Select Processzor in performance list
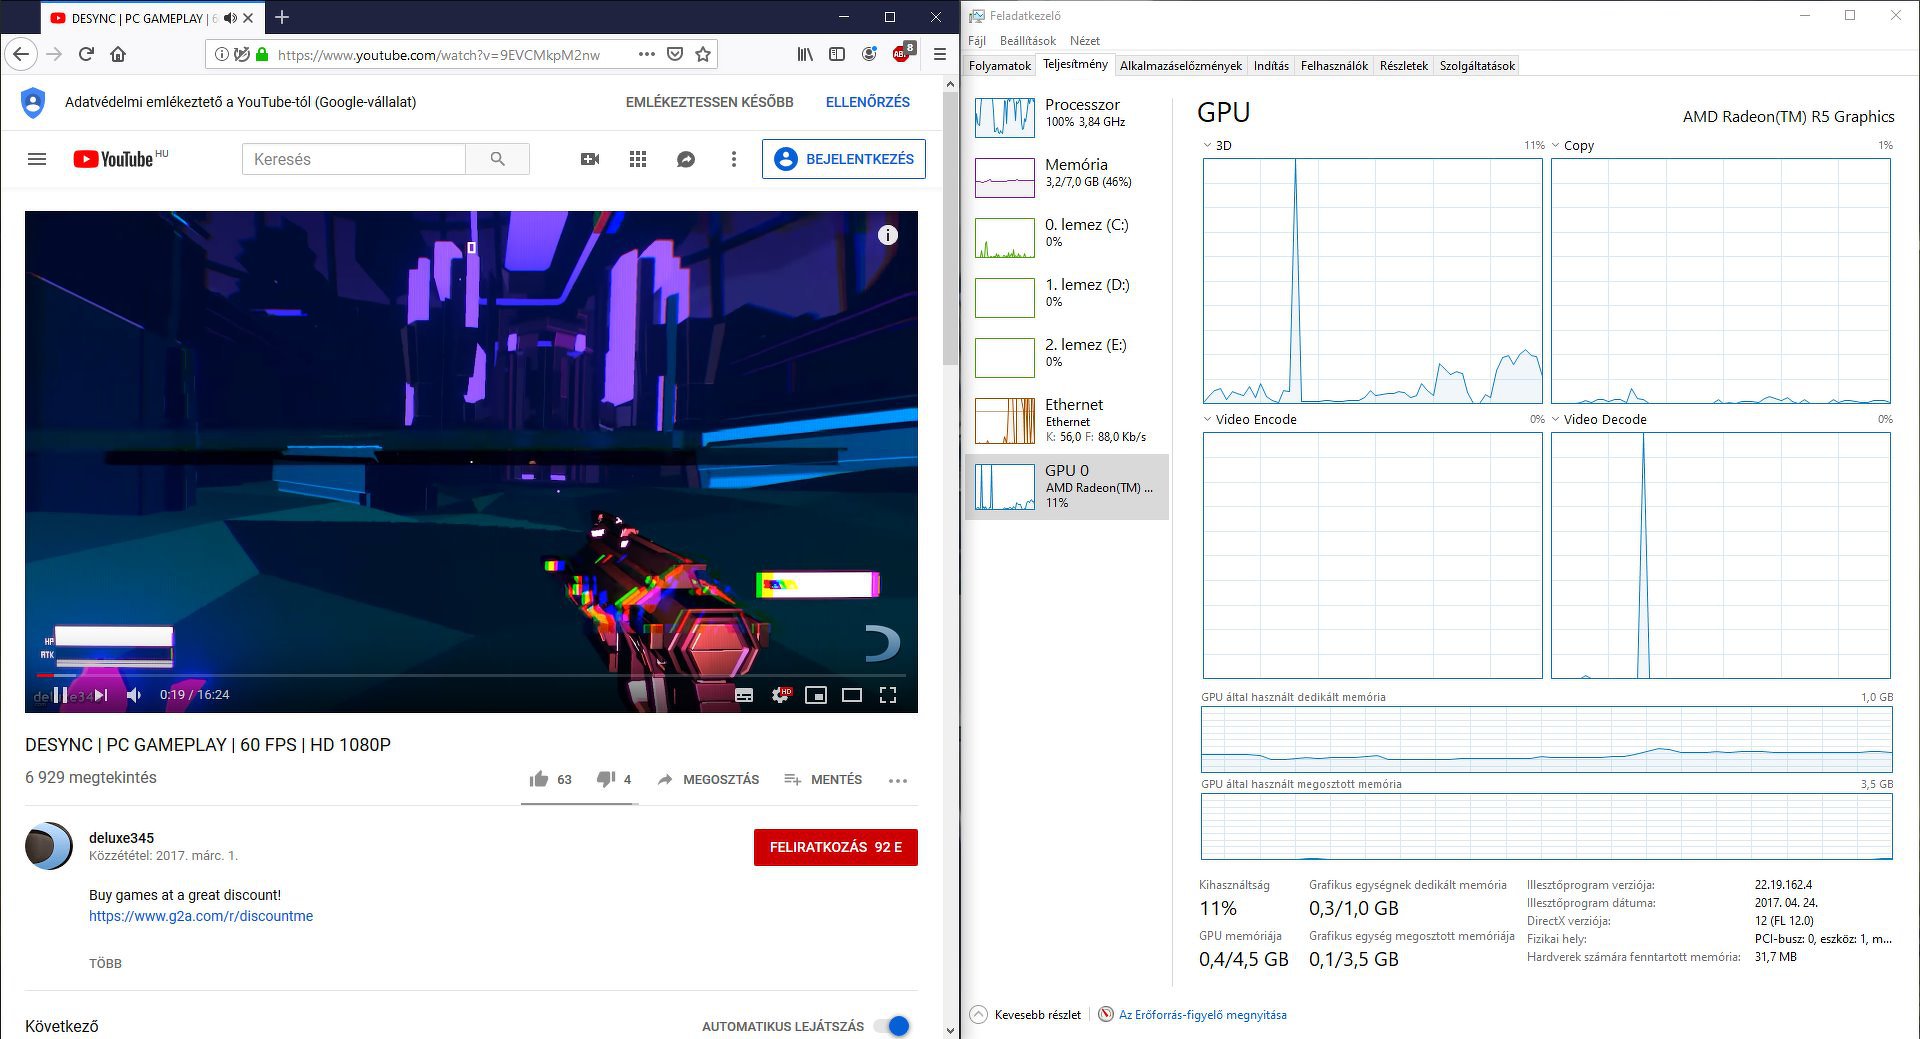The image size is (1920, 1039). tap(1067, 117)
